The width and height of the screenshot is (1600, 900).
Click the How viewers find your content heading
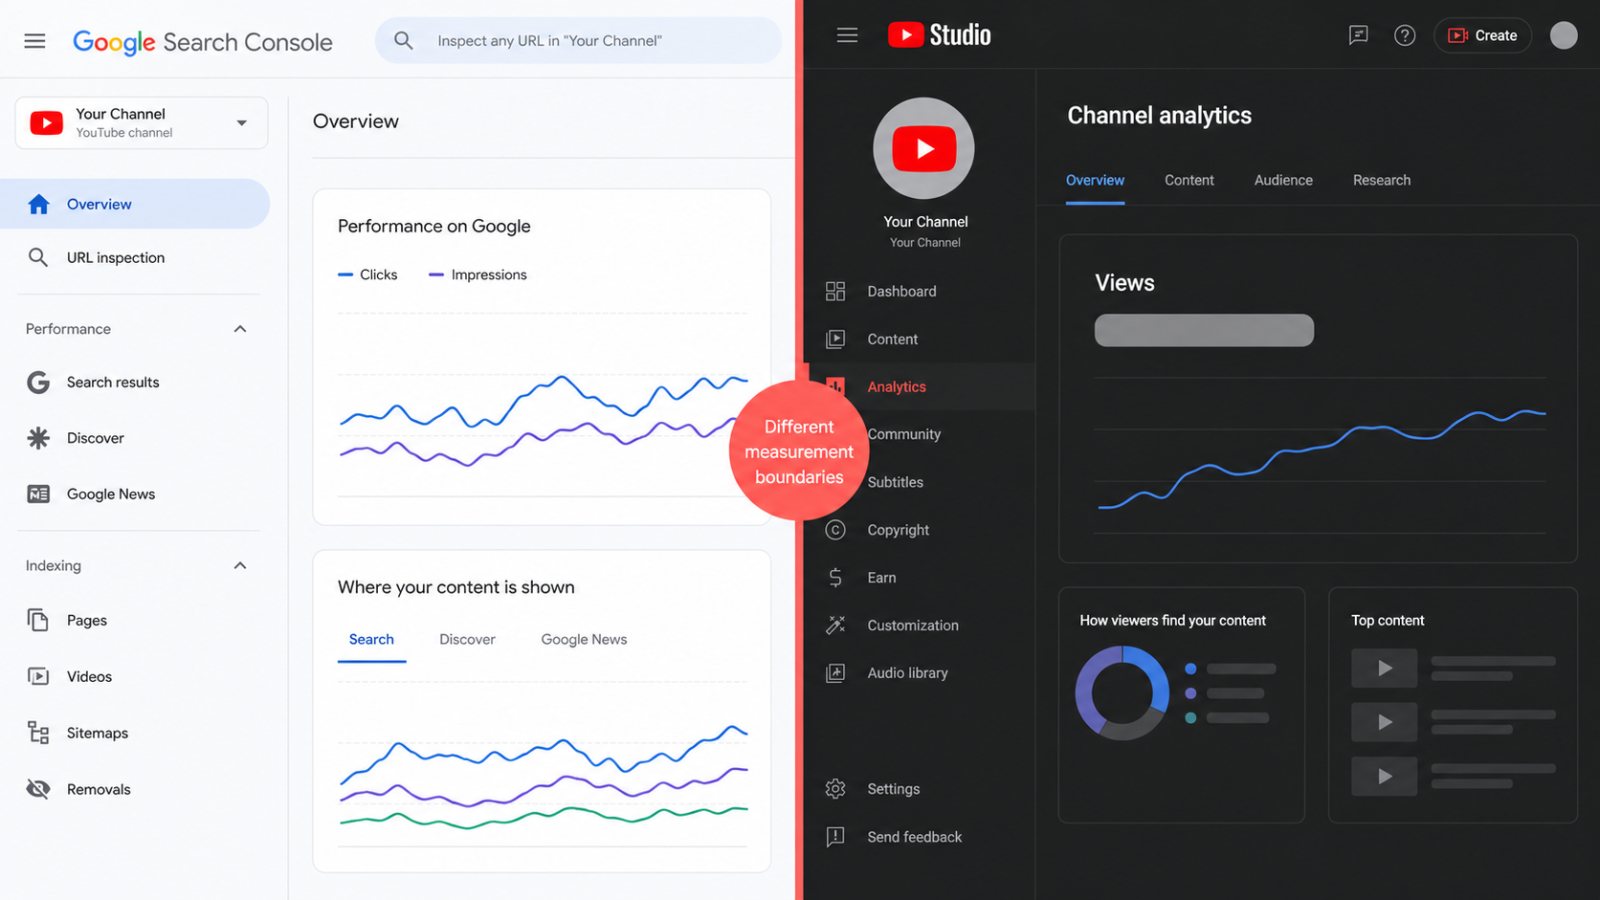[1172, 621]
